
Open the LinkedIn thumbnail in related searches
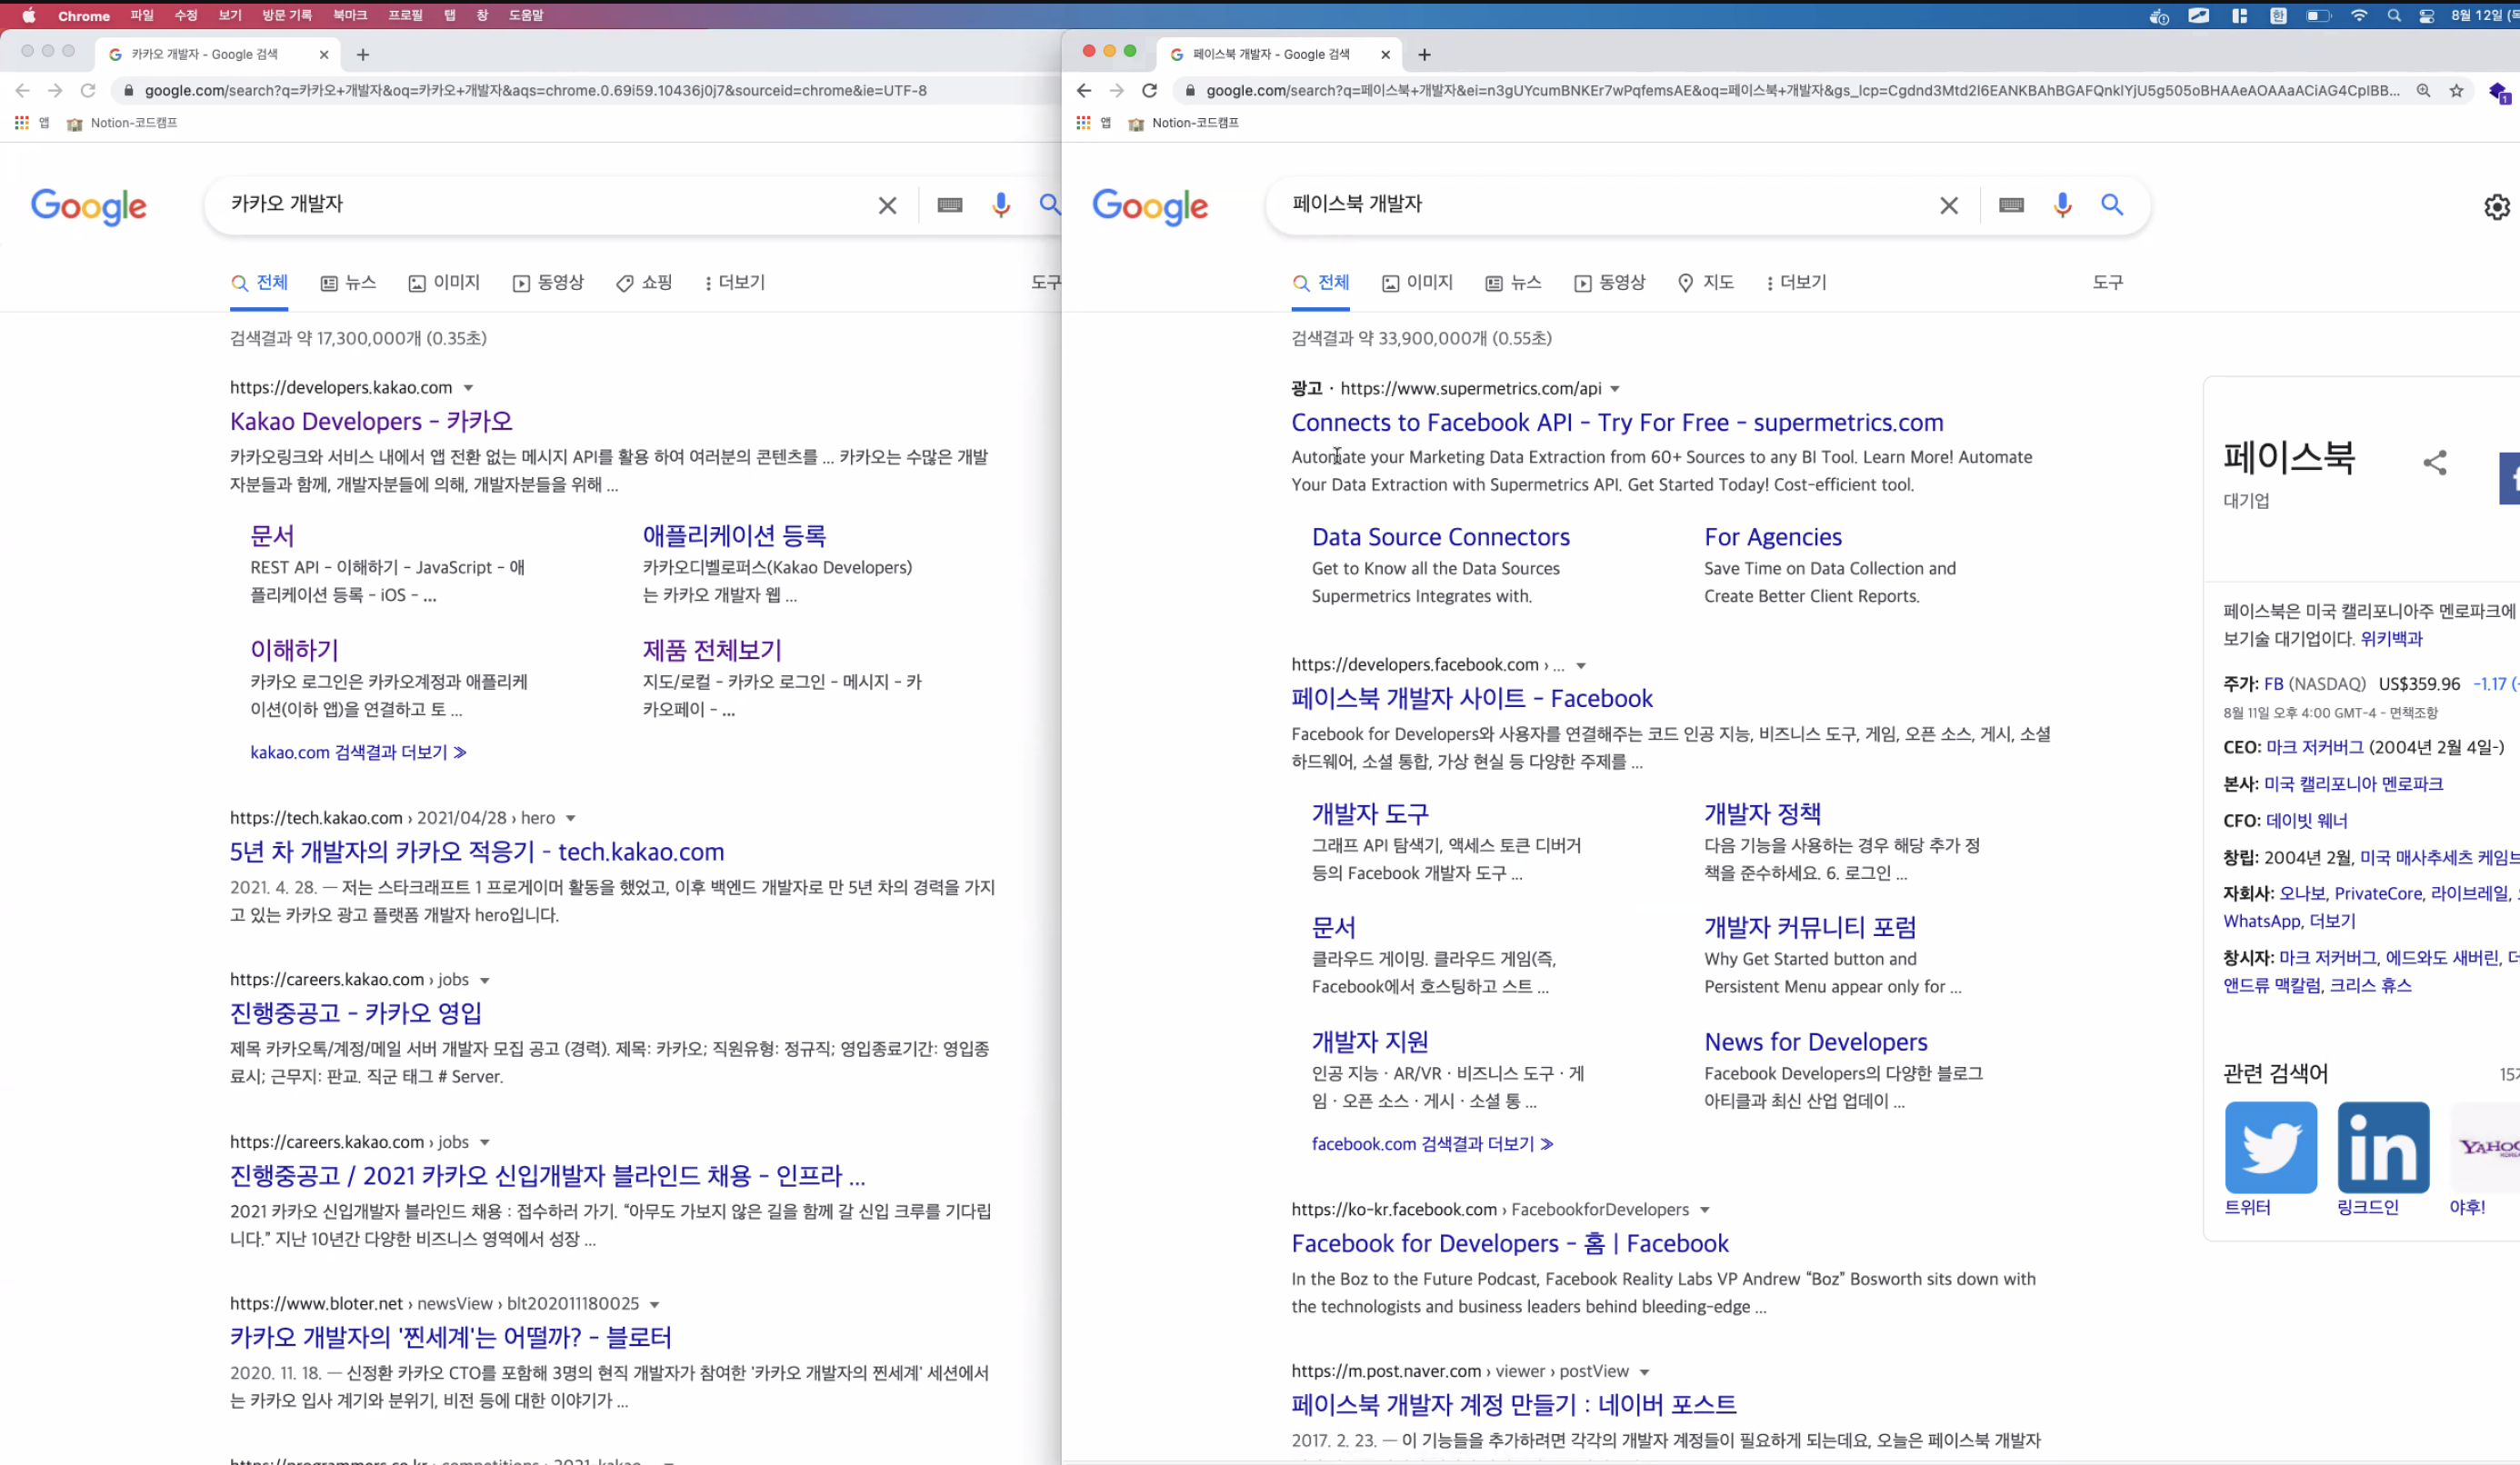click(2382, 1147)
